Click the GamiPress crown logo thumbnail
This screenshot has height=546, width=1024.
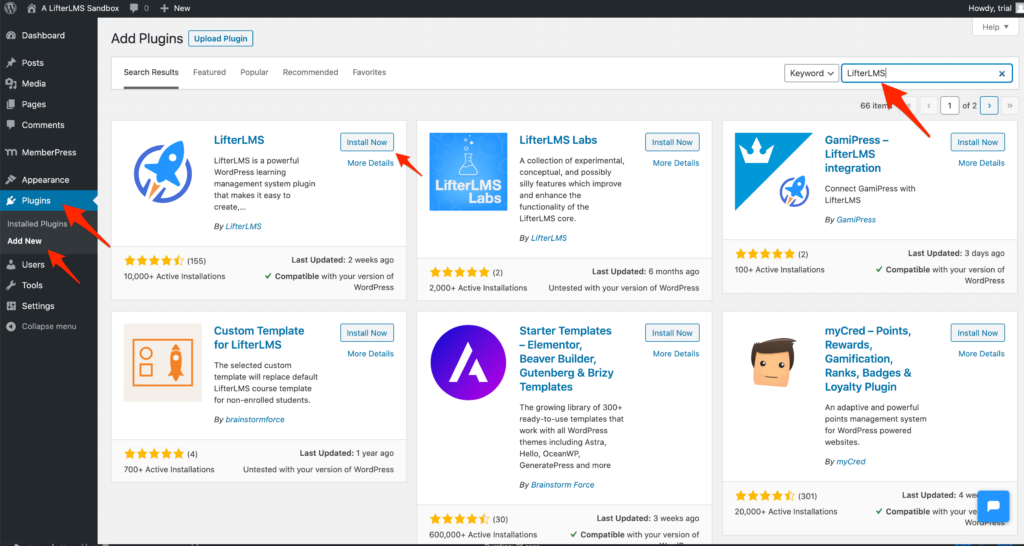[774, 172]
